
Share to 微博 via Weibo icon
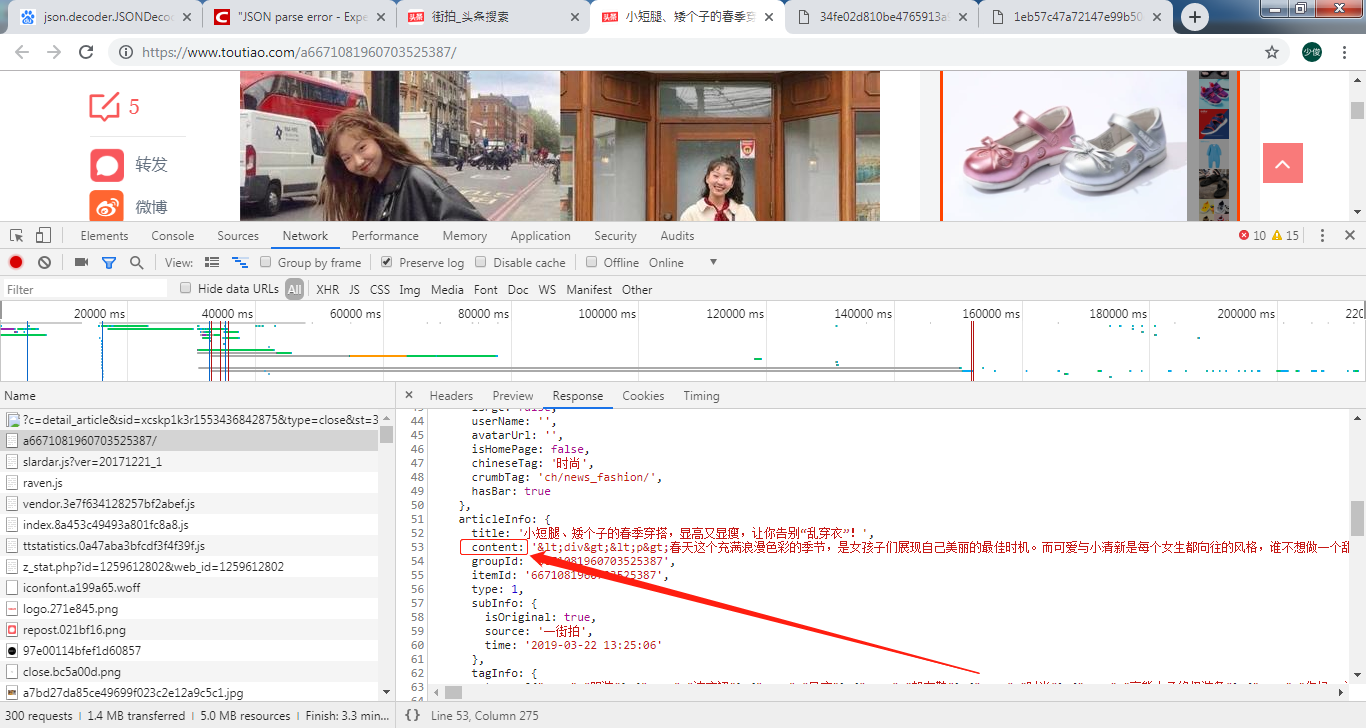coord(107,206)
